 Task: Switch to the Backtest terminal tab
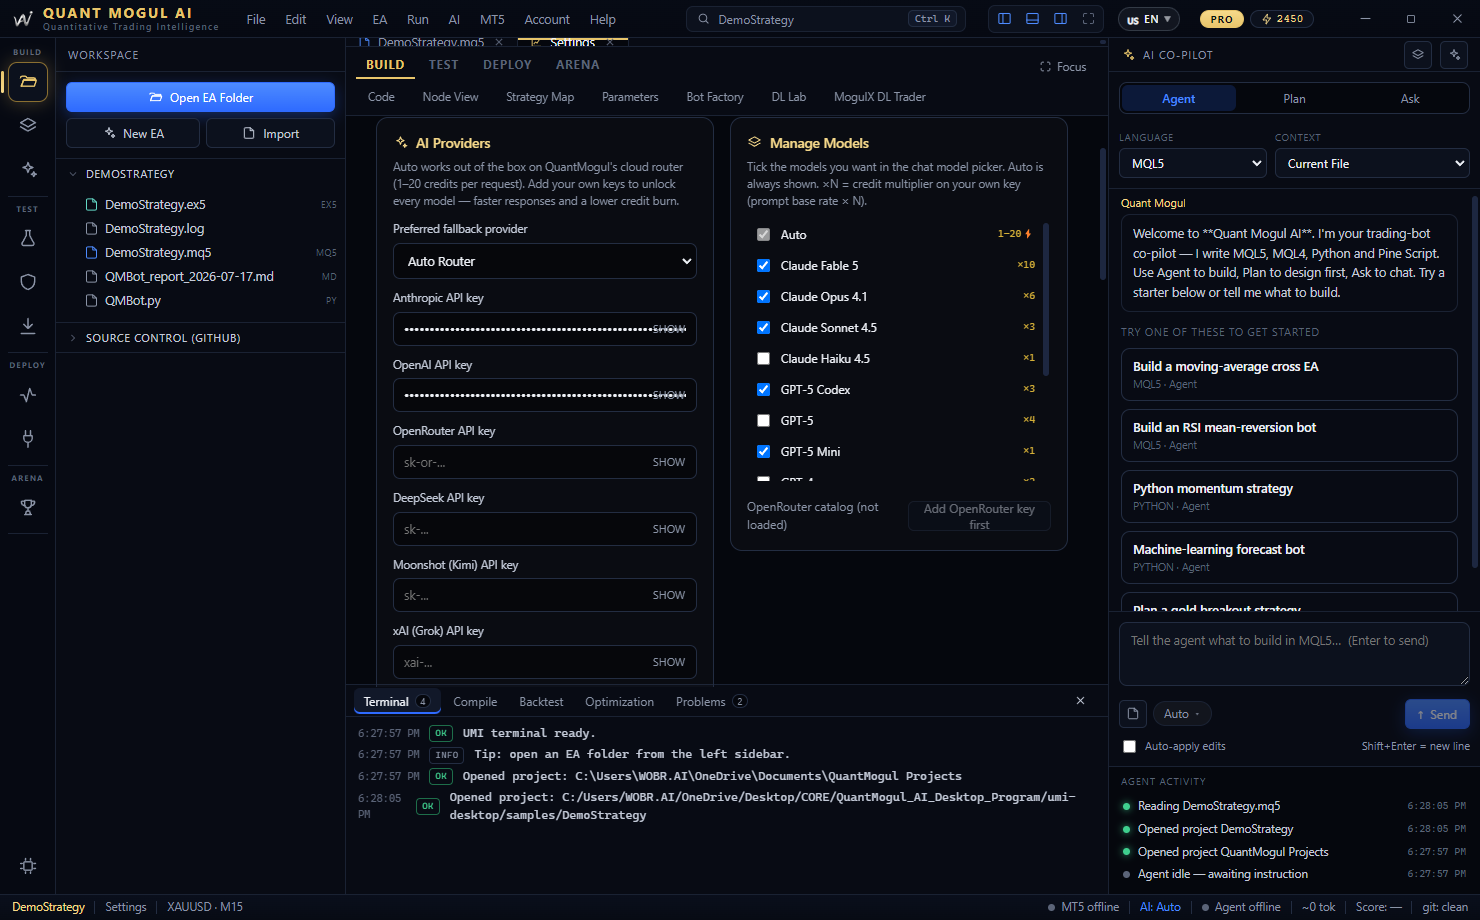541,702
